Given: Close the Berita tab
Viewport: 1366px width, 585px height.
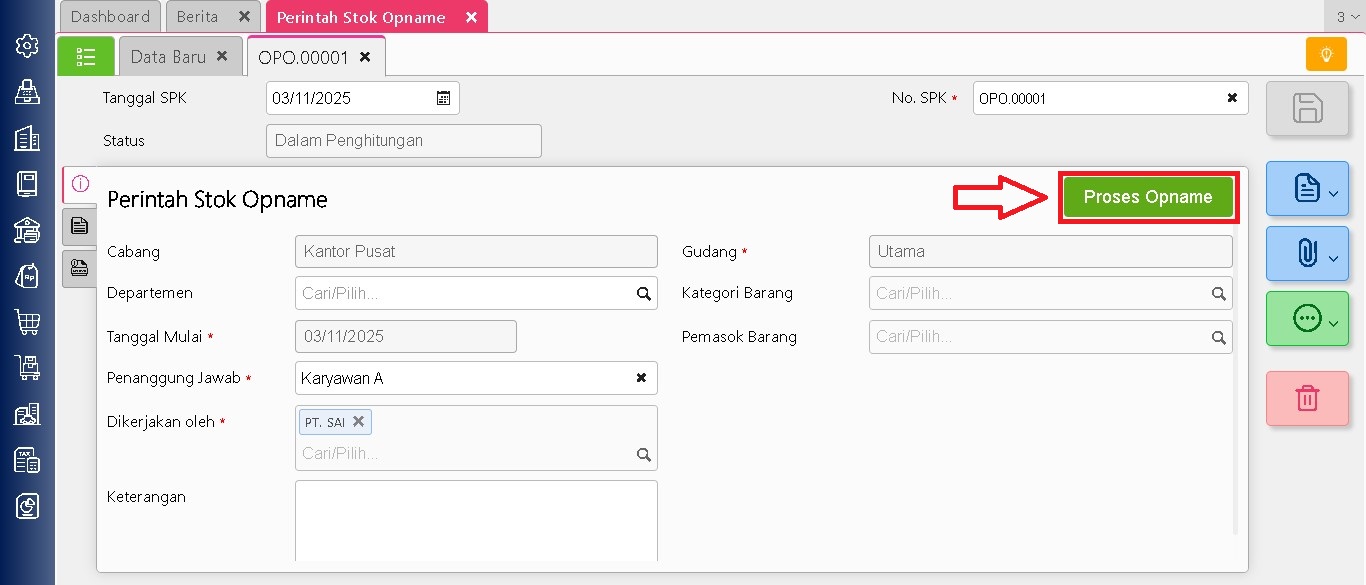Looking at the screenshot, I should (x=244, y=17).
